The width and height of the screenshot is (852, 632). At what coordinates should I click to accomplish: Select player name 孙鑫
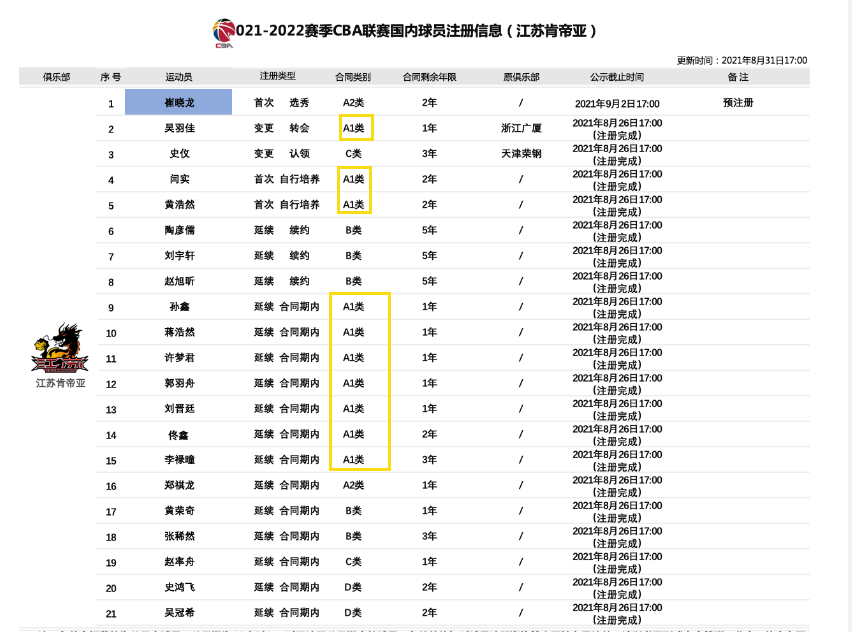pyautogui.click(x=179, y=307)
